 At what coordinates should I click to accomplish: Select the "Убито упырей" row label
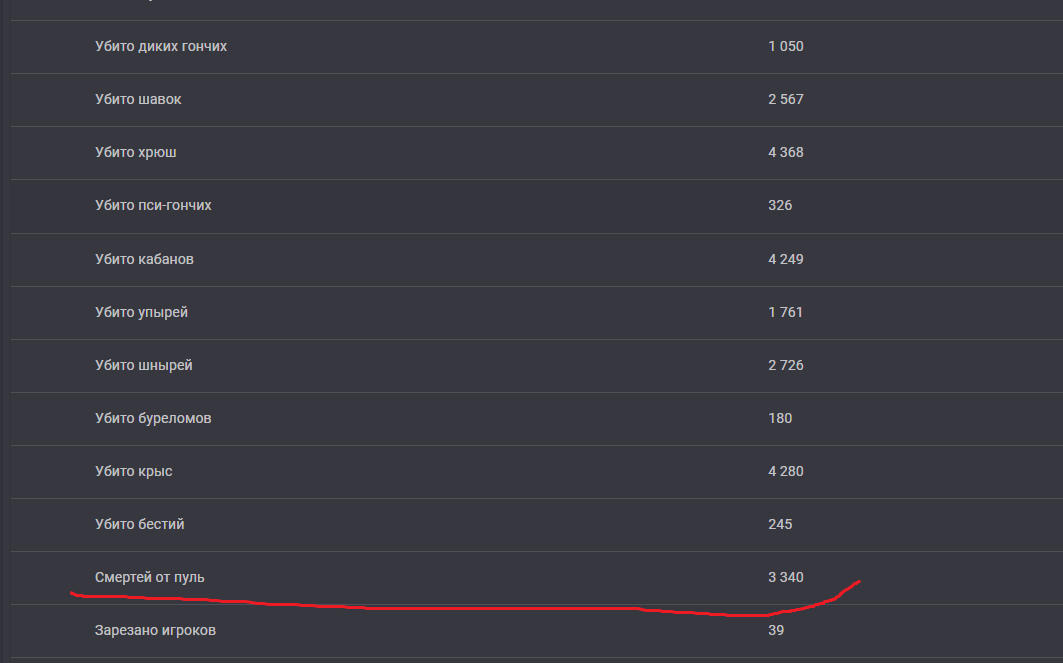point(141,312)
